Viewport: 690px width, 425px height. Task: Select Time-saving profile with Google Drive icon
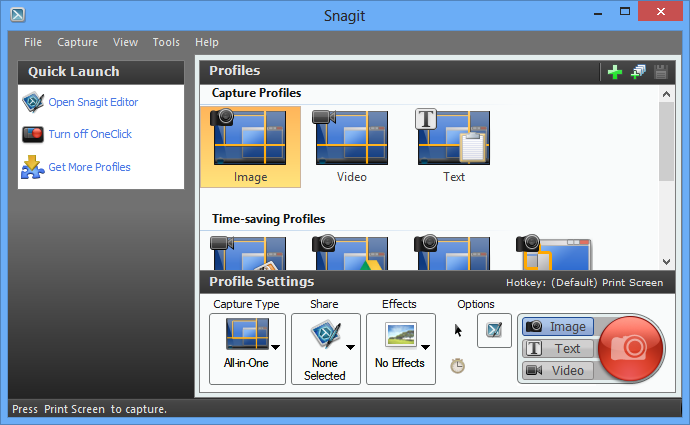[351, 253]
